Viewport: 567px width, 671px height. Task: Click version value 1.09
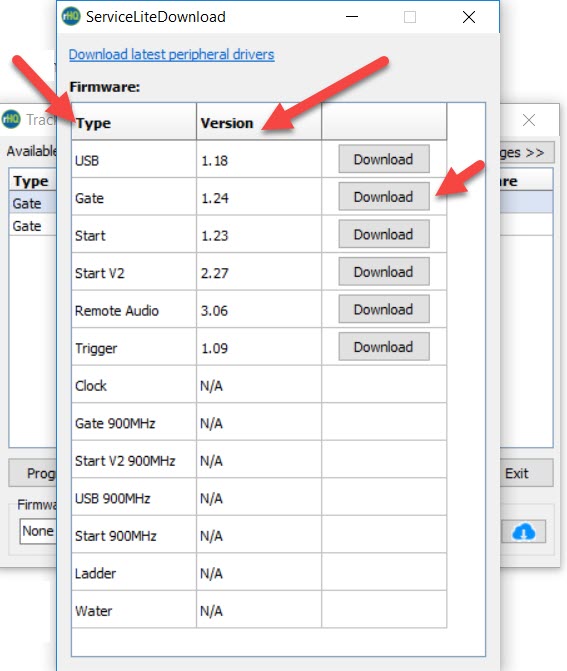click(x=214, y=348)
